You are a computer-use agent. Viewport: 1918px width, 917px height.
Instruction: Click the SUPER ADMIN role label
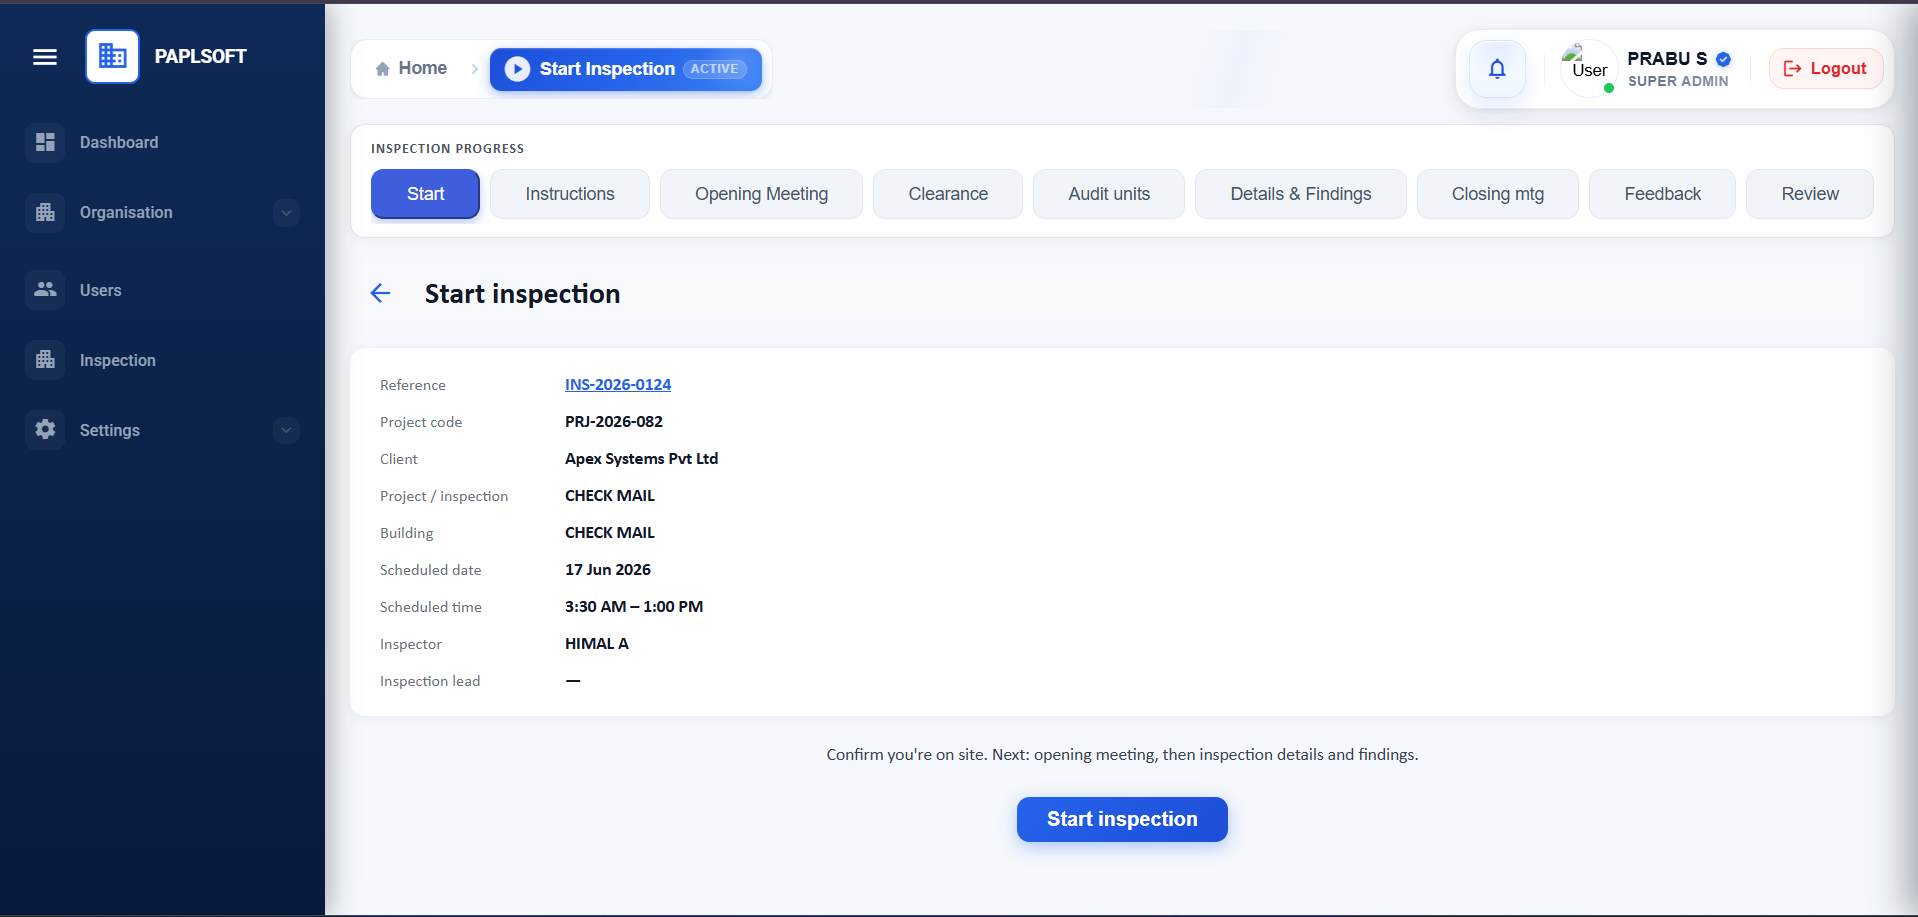(x=1678, y=82)
